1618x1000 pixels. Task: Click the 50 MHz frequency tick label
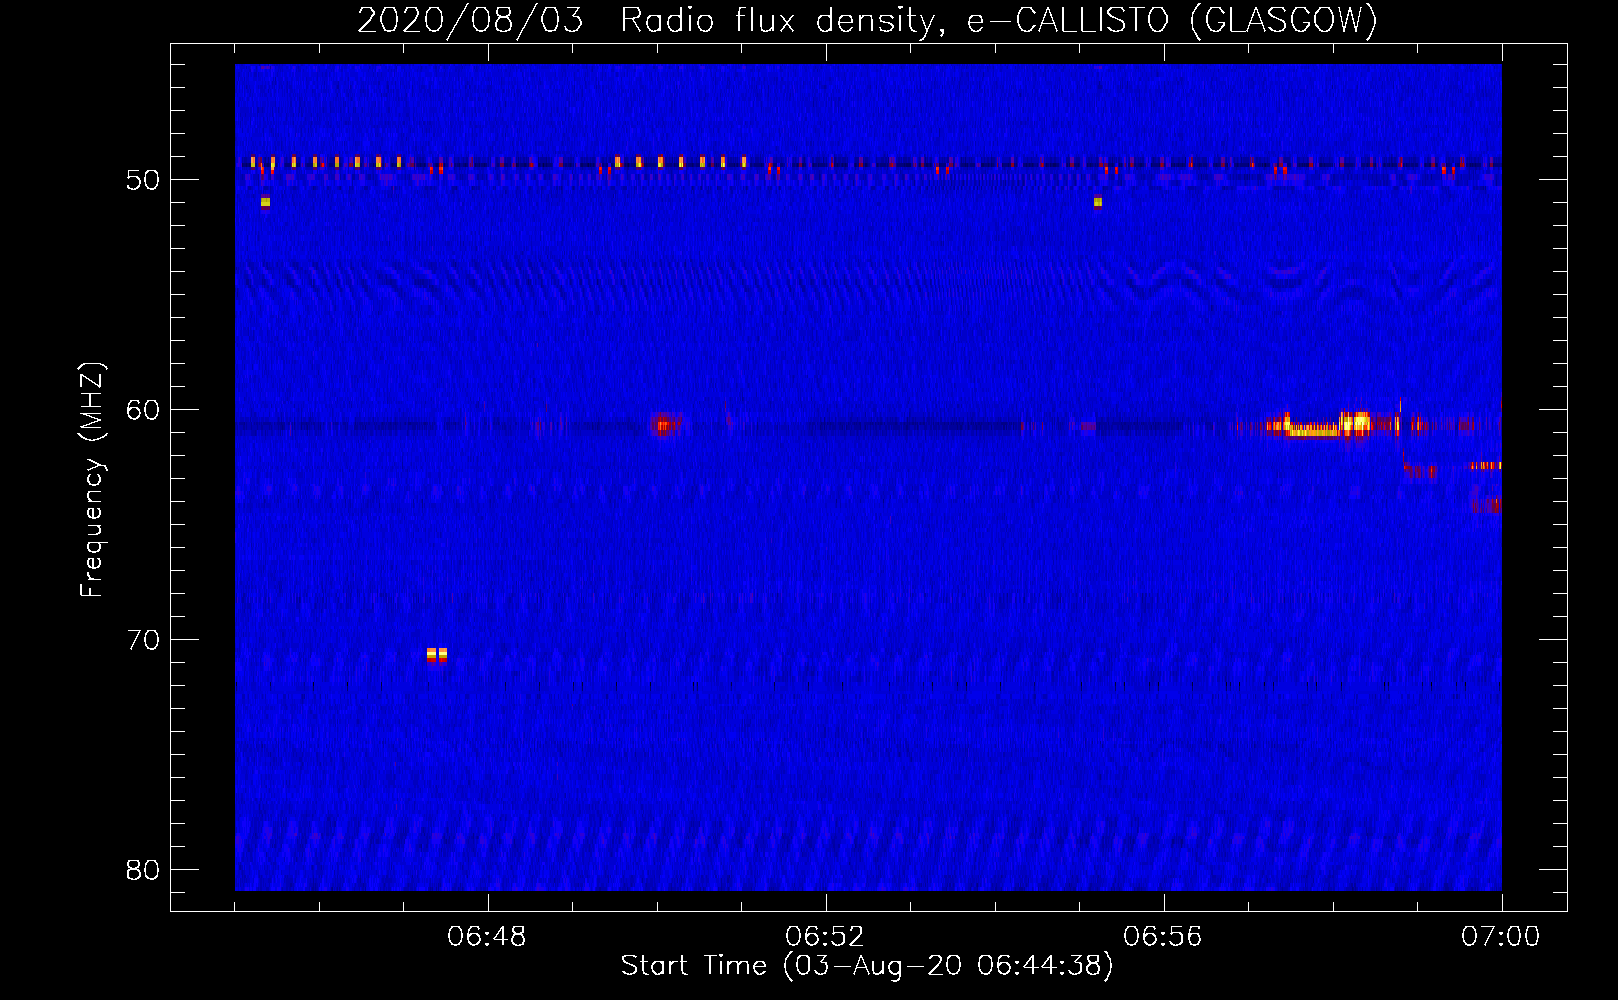pos(143,180)
